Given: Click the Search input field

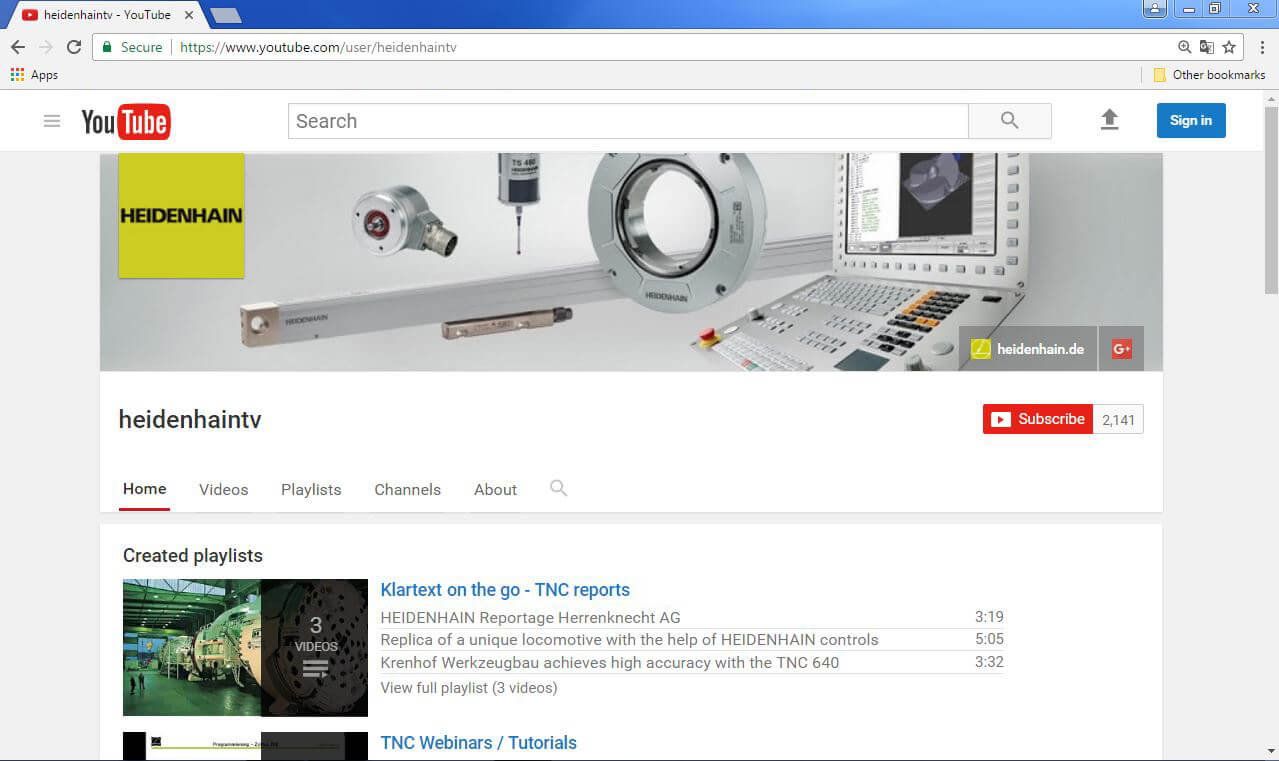Looking at the screenshot, I should 628,121.
